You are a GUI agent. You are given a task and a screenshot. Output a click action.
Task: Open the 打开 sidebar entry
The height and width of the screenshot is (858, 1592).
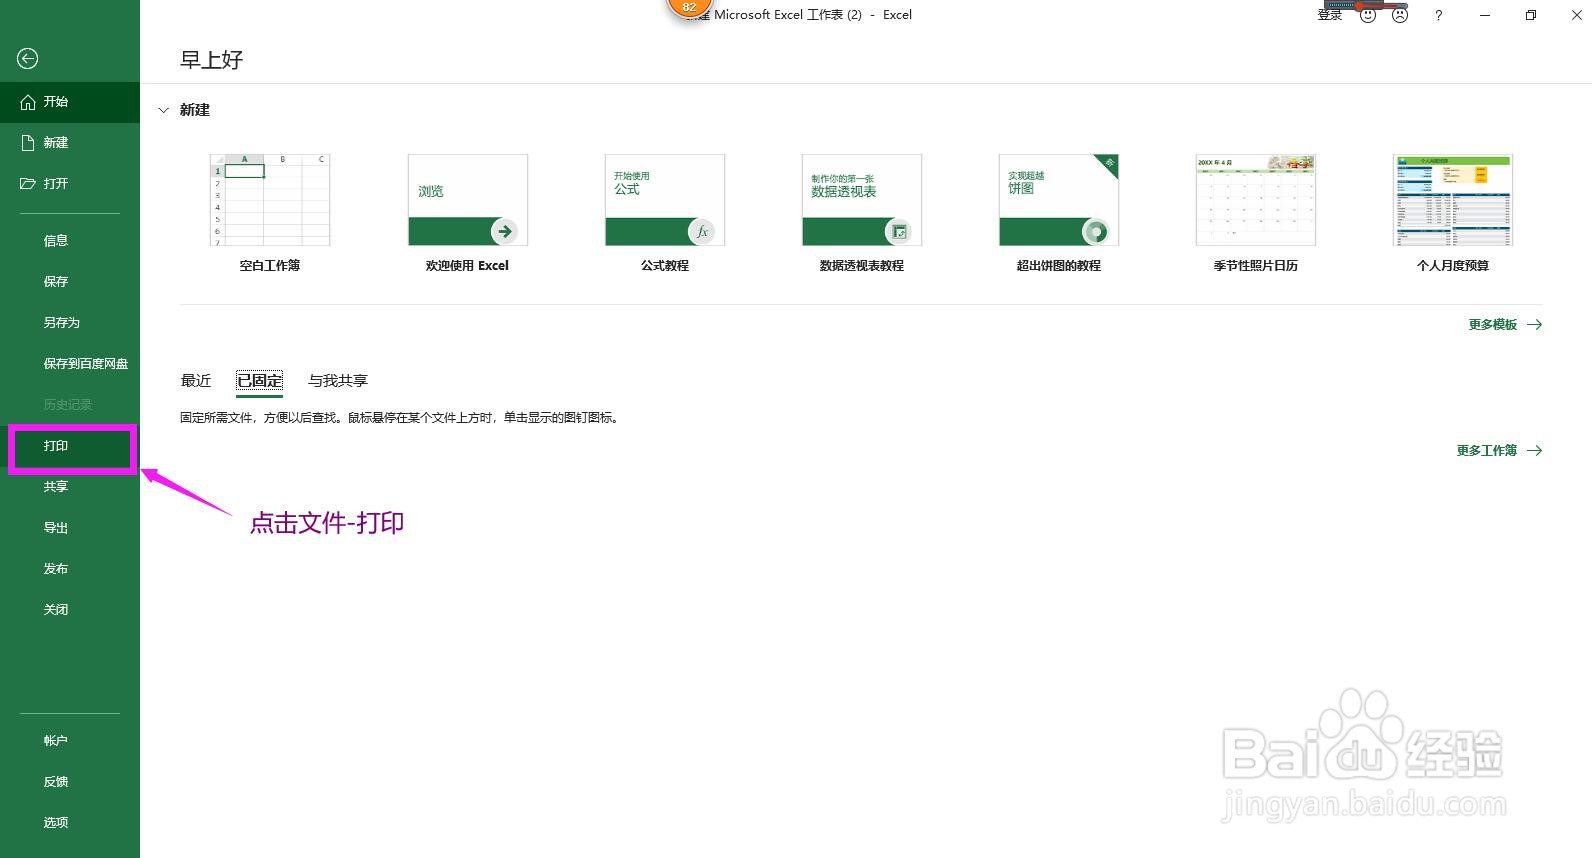[x=70, y=184]
